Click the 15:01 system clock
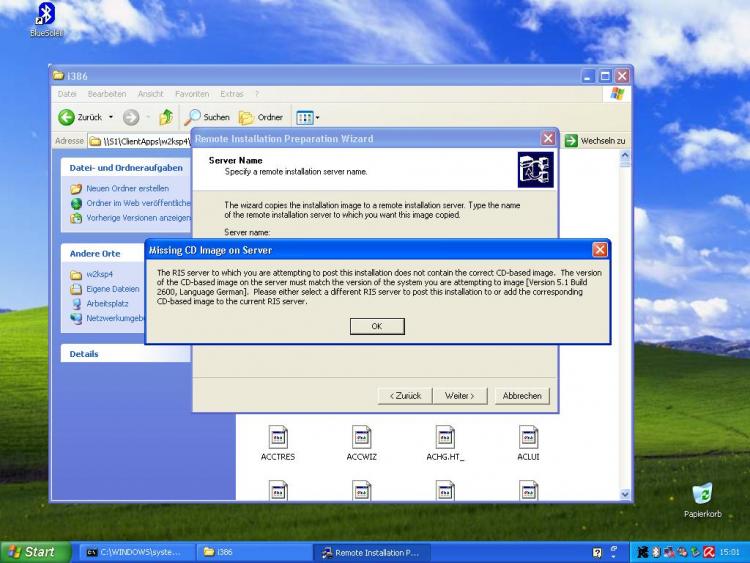The height and width of the screenshot is (563, 750). click(729, 552)
